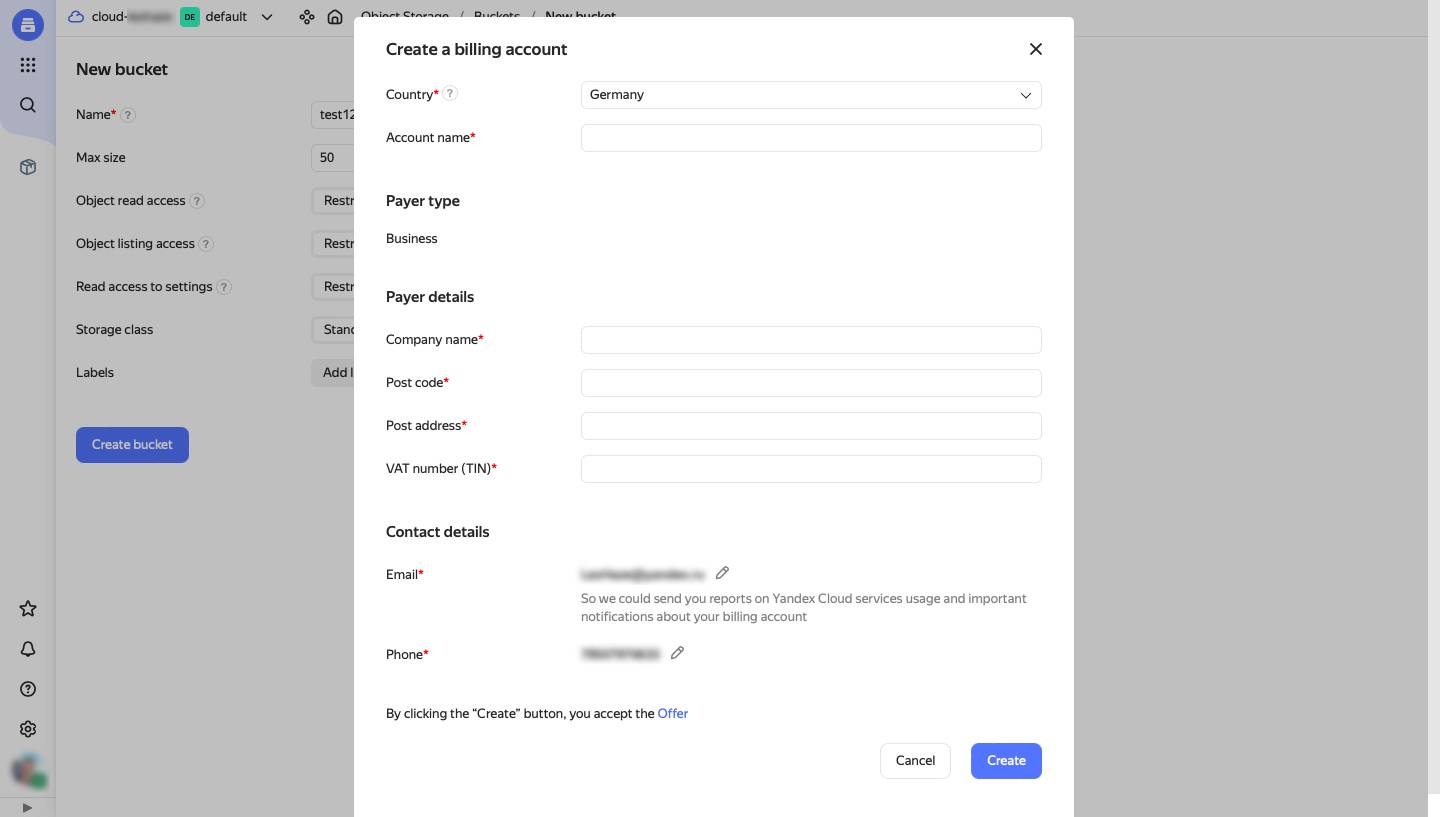The image size is (1440, 817).
Task: Click the search magnifier icon in sidebar
Action: (28, 105)
